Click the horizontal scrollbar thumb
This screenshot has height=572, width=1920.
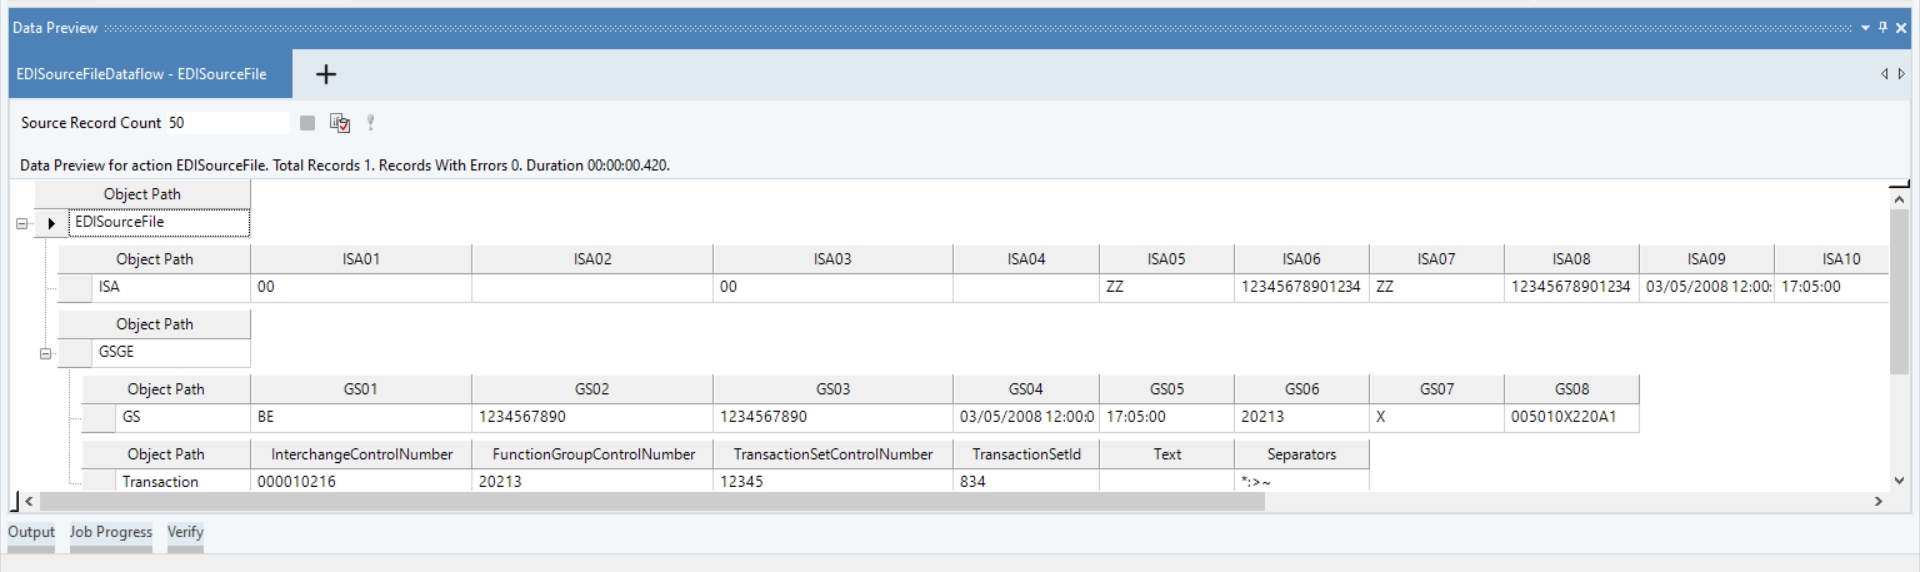(x=652, y=501)
